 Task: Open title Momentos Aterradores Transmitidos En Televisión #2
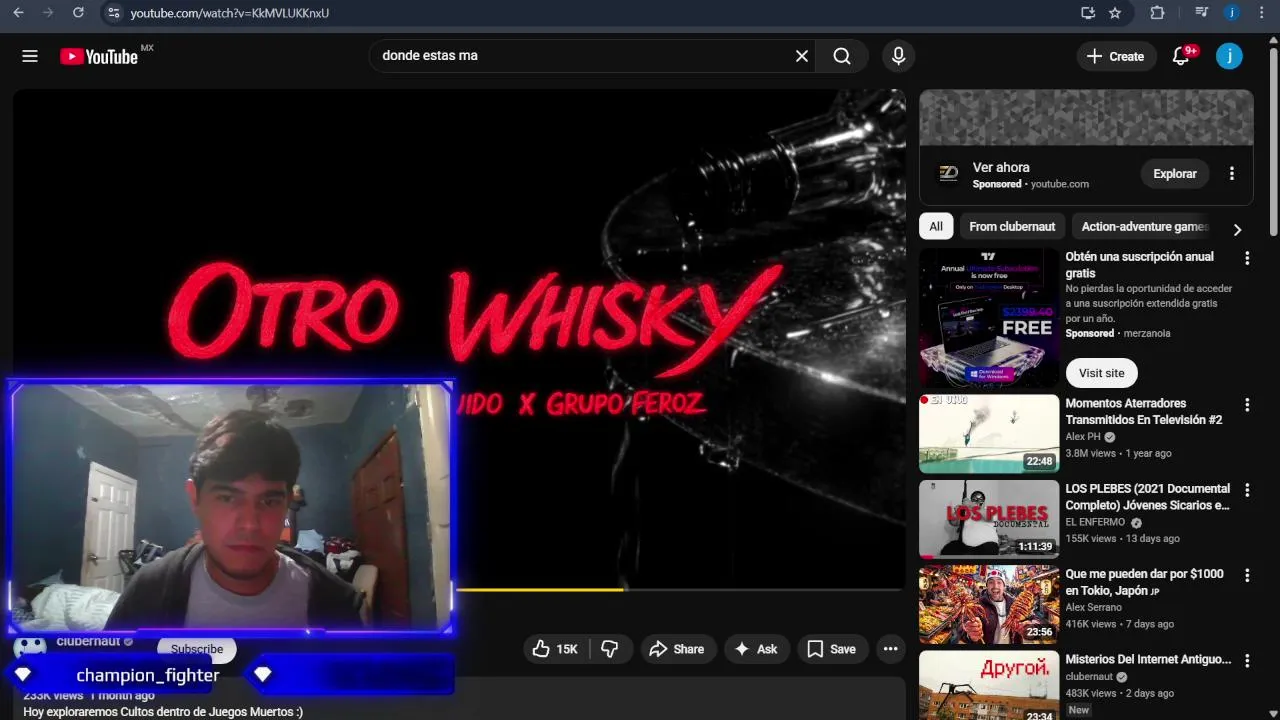pyautogui.click(x=1144, y=412)
